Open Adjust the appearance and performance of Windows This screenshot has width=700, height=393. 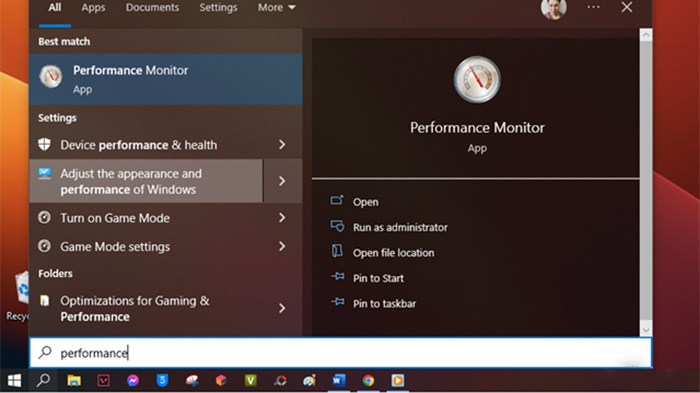146,181
